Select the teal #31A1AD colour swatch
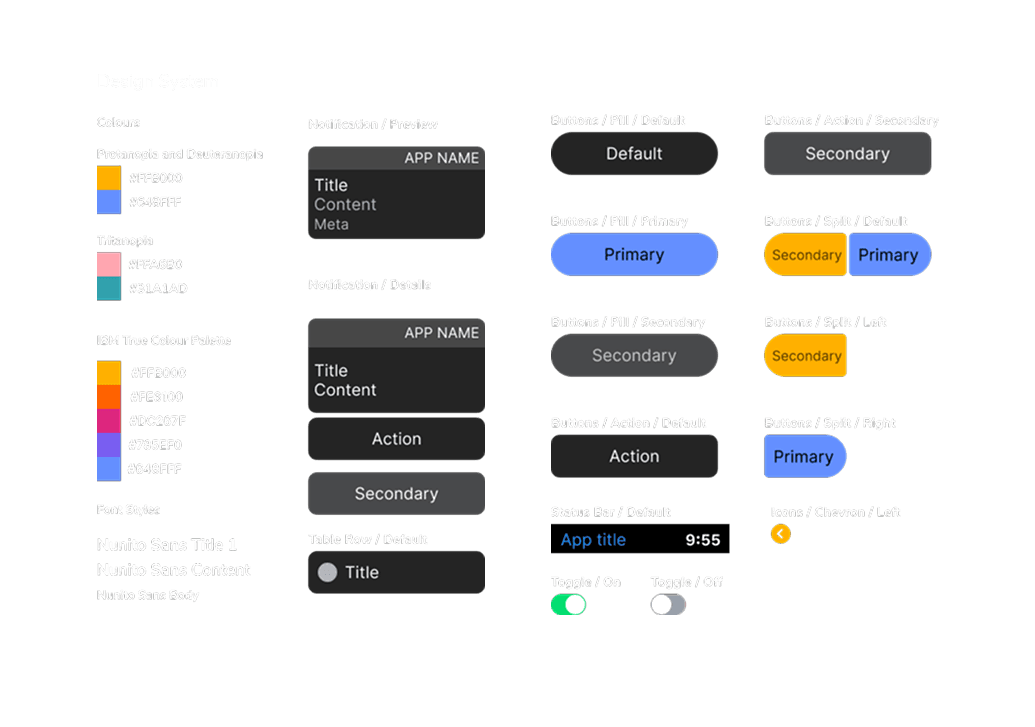 click(109, 289)
